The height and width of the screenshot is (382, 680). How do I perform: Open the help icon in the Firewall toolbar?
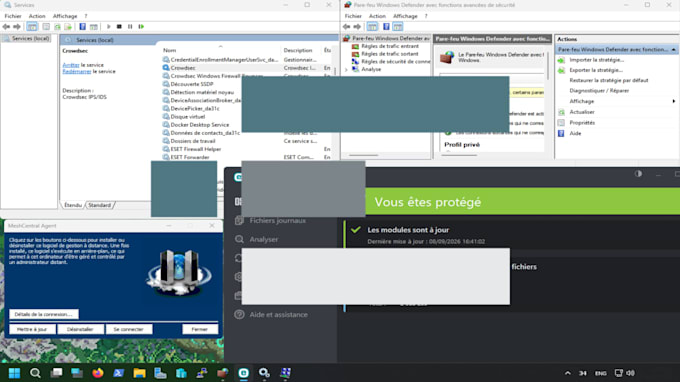click(x=386, y=26)
